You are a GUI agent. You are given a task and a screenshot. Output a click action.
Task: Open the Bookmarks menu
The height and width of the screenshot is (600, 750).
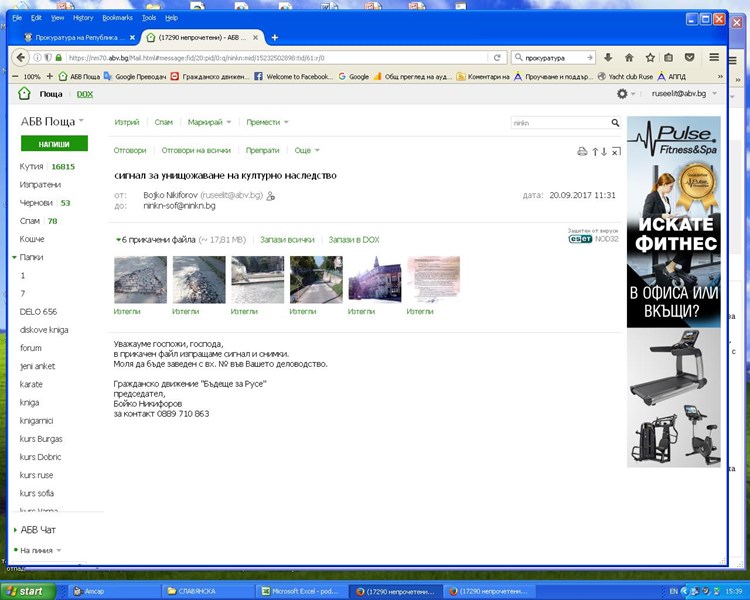click(117, 18)
